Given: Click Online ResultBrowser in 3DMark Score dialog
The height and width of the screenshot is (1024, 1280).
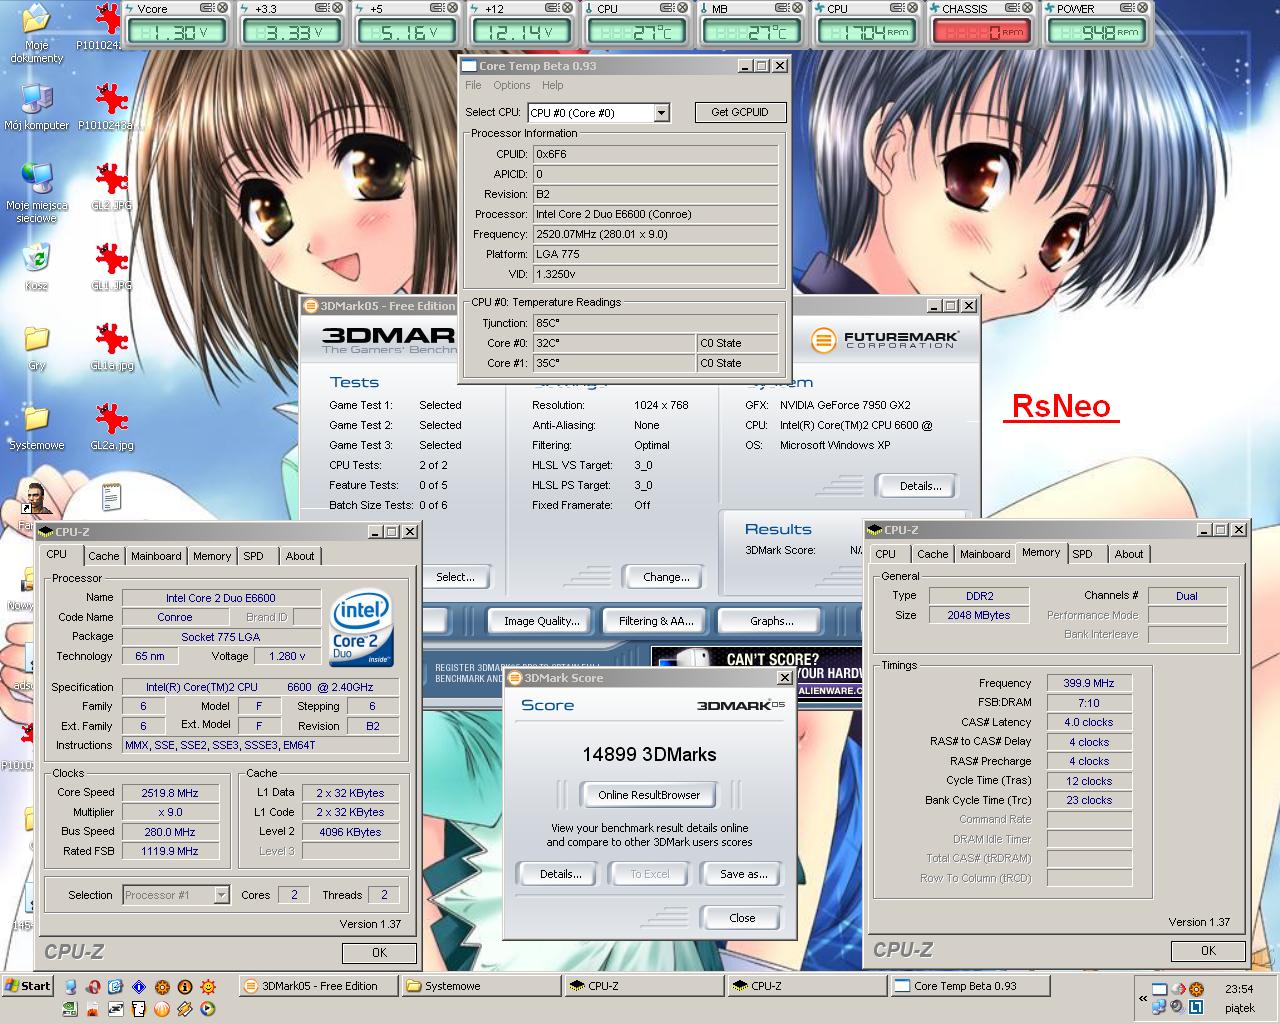Looking at the screenshot, I should click(649, 795).
